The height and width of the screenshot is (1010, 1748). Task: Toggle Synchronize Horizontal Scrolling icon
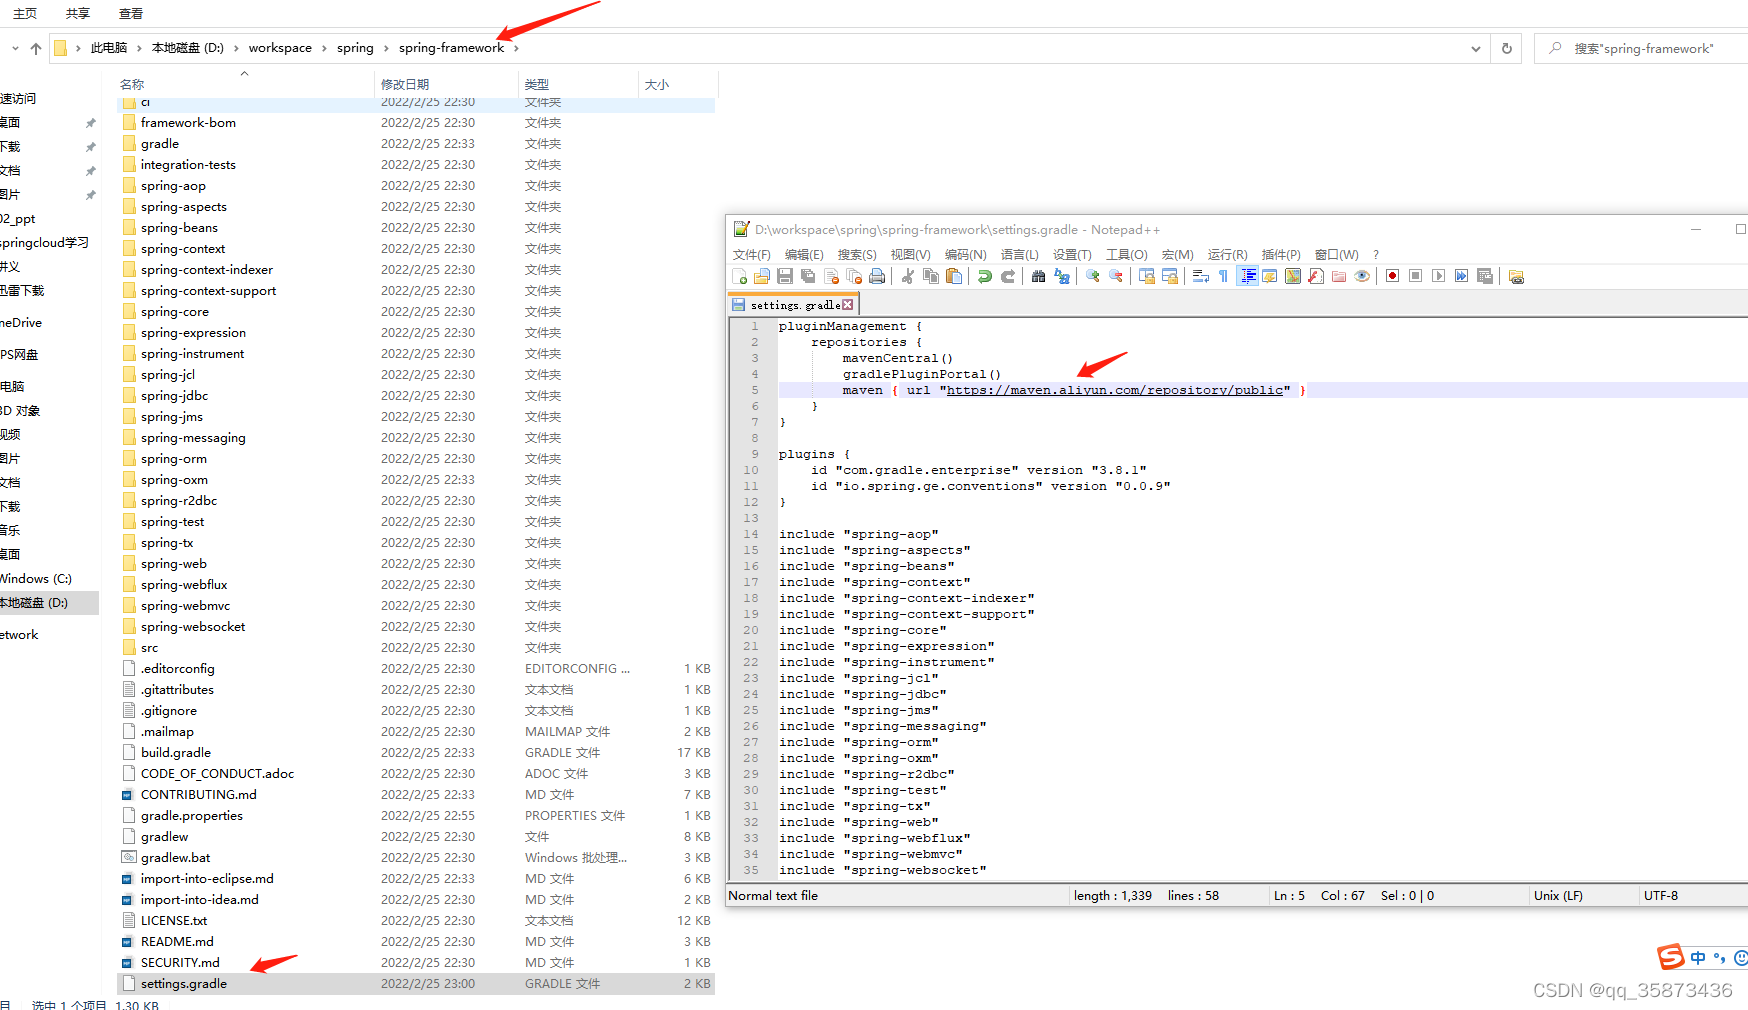click(x=1170, y=277)
